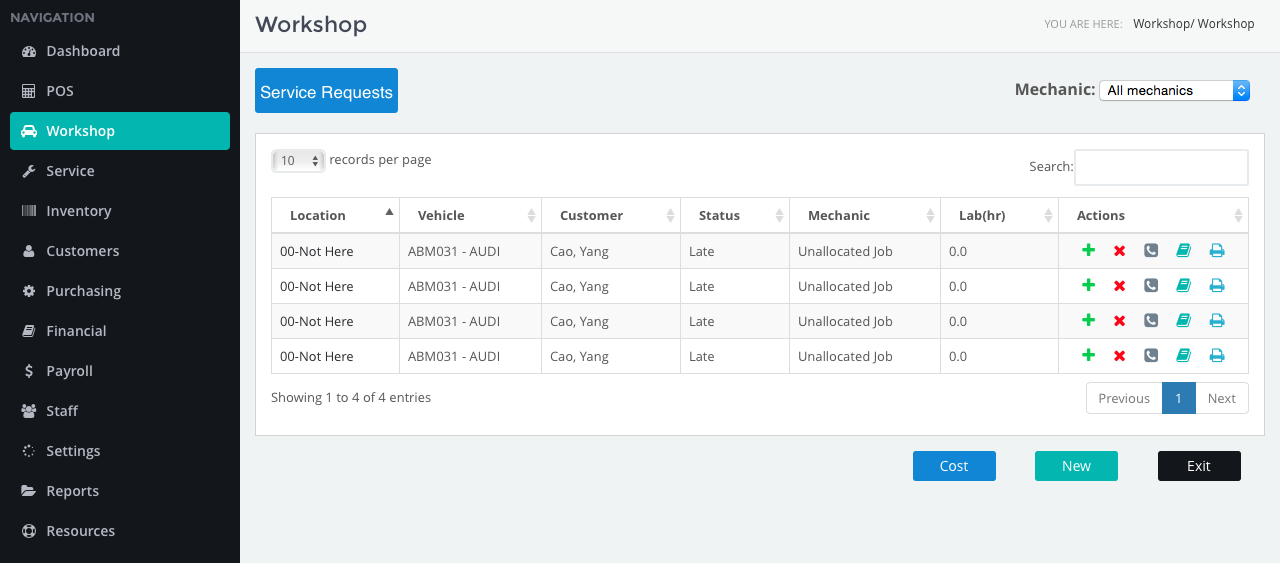Screen dimensions: 1280x563
Task: Go to Dashboard in the sidebar
Action: 83,51
